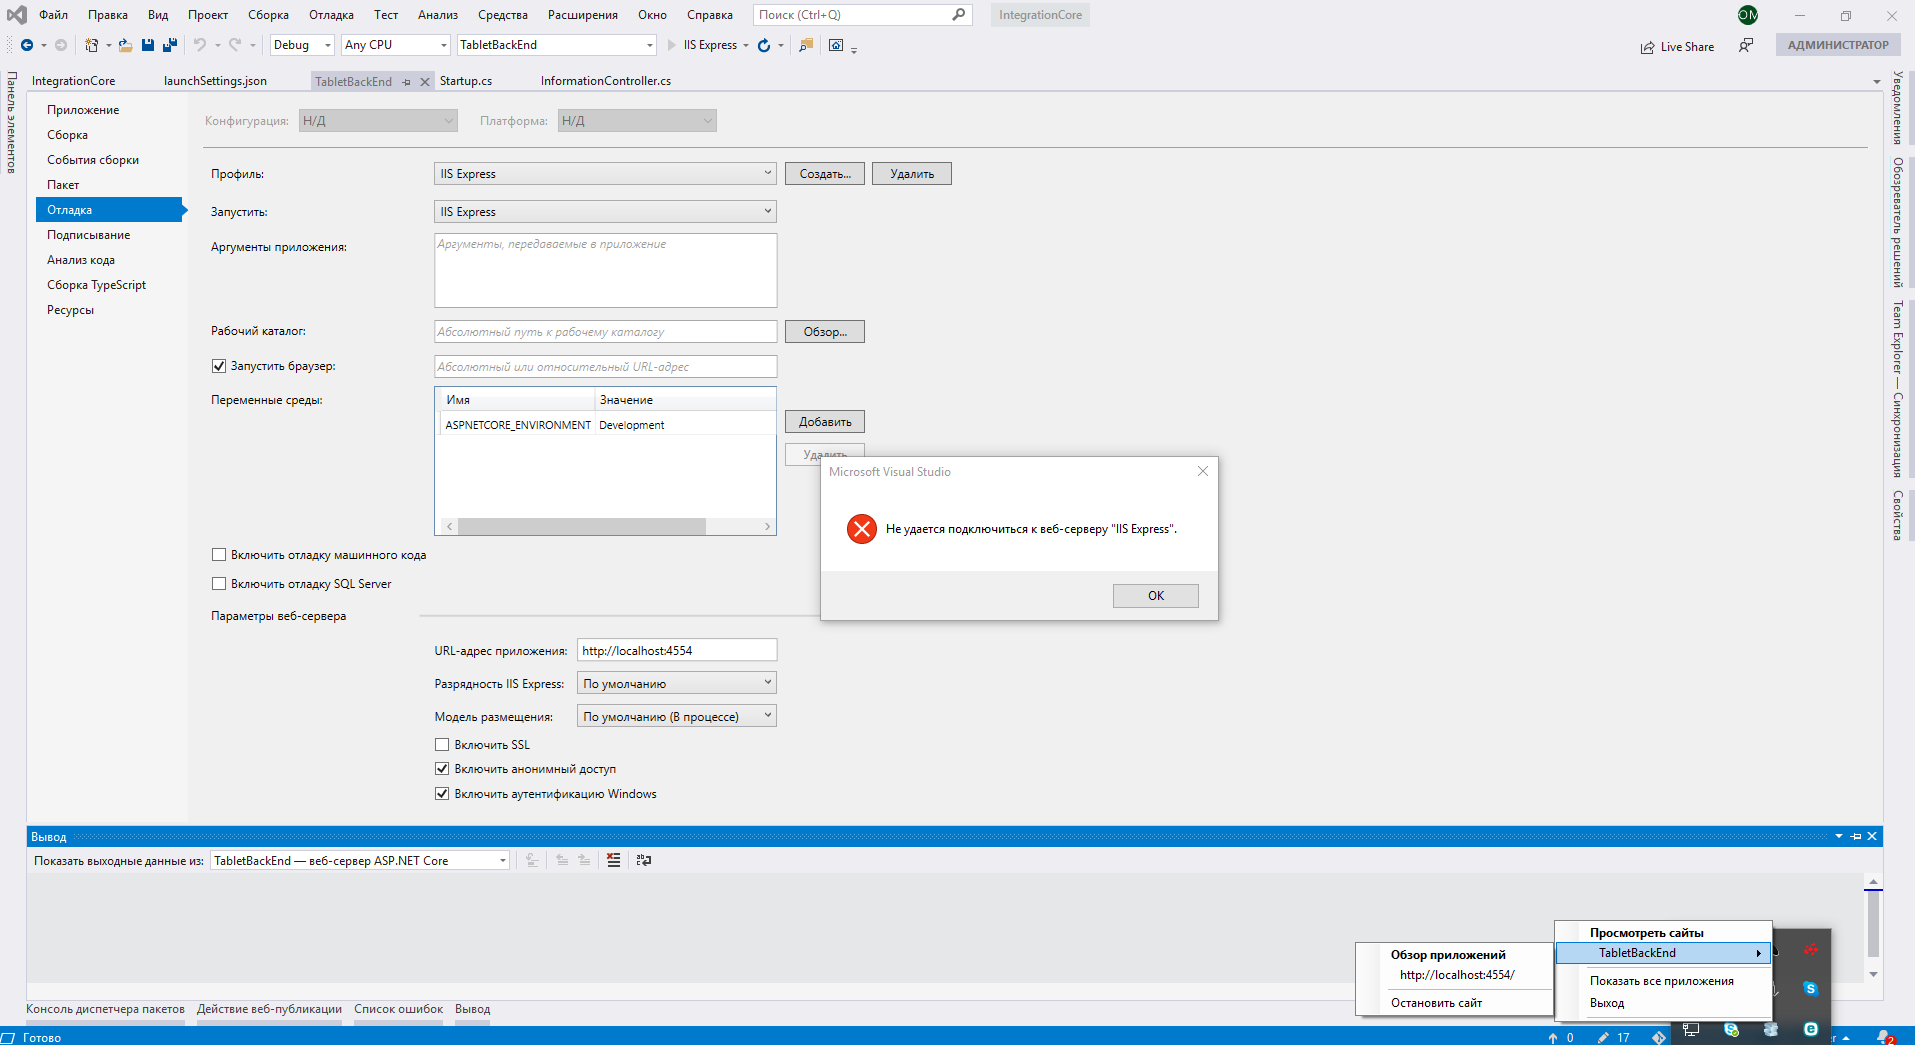
Task: Open the TabletBackEnd startup project dropdown
Action: (x=557, y=45)
